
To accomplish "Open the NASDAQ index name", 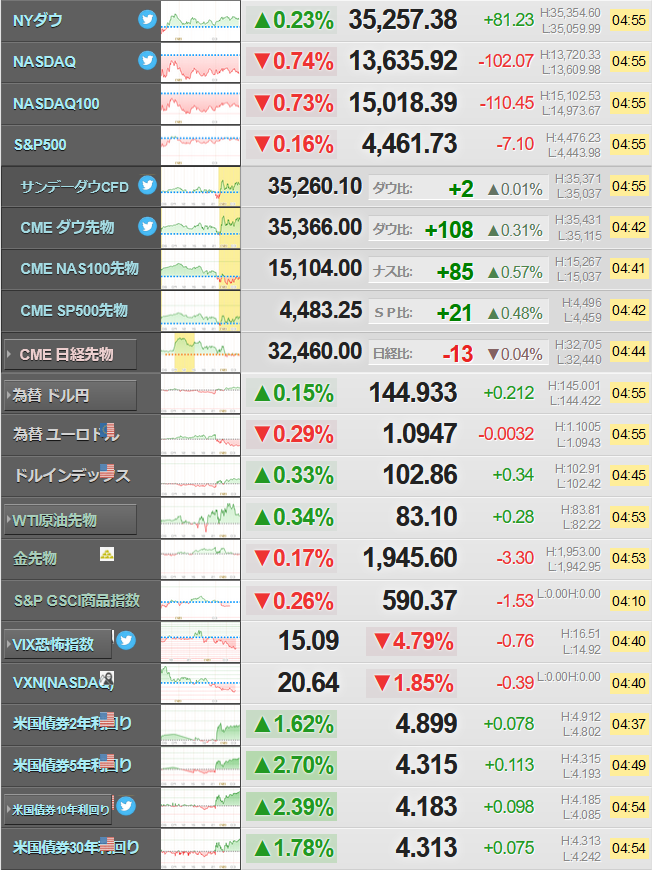I will pos(44,62).
